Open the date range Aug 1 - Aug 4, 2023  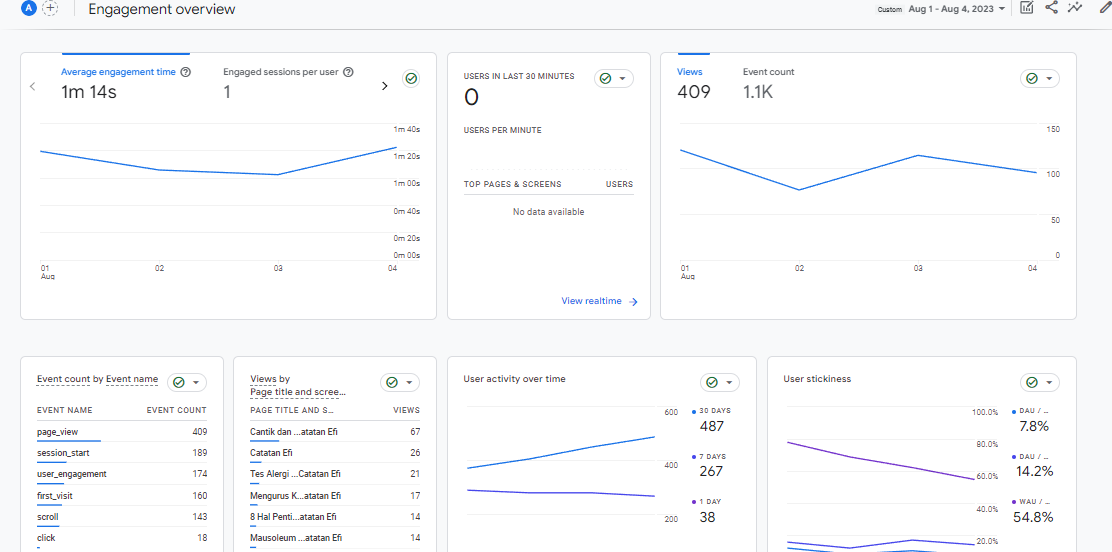pos(957,9)
